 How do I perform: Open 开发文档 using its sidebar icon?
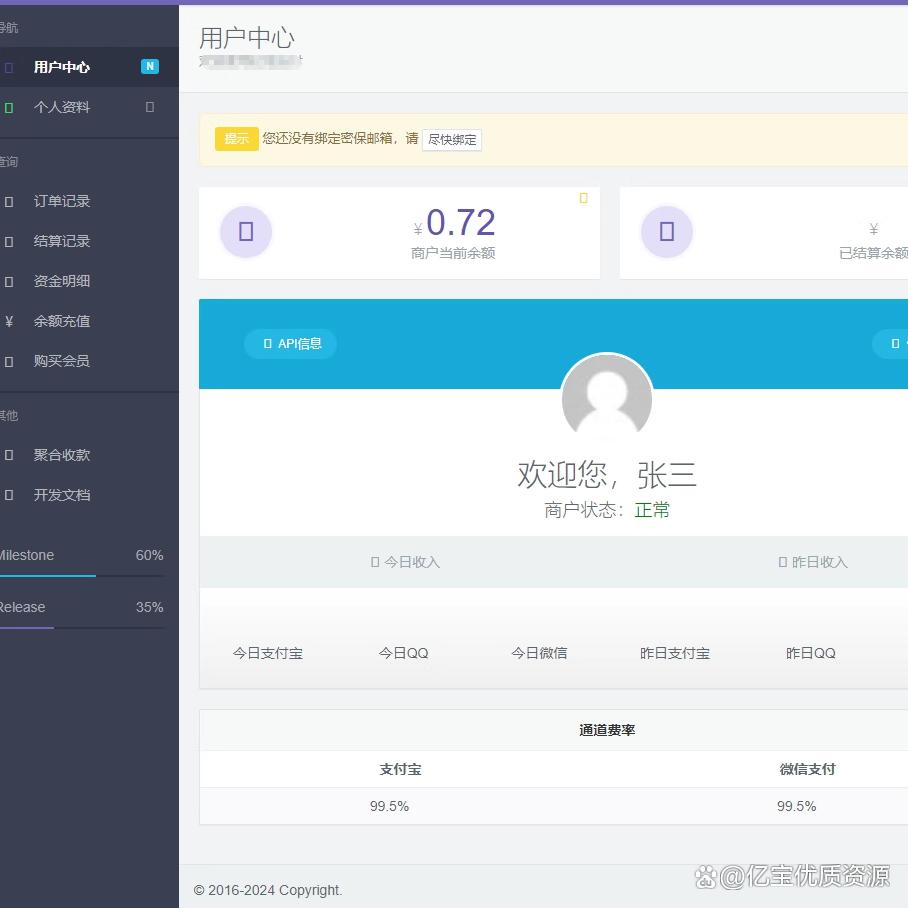click(12, 495)
